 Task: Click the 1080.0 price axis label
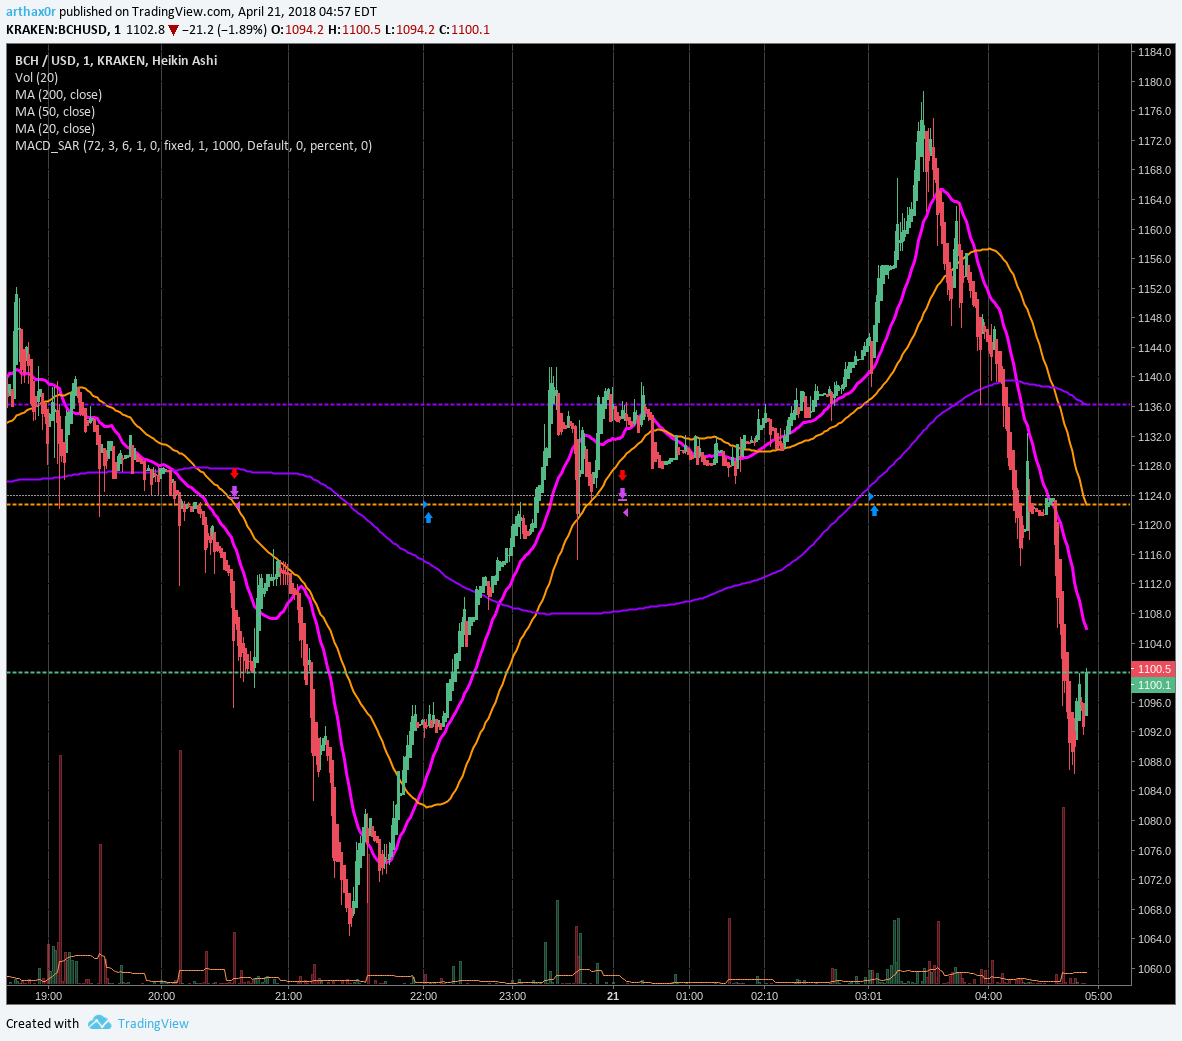[x=1155, y=822]
